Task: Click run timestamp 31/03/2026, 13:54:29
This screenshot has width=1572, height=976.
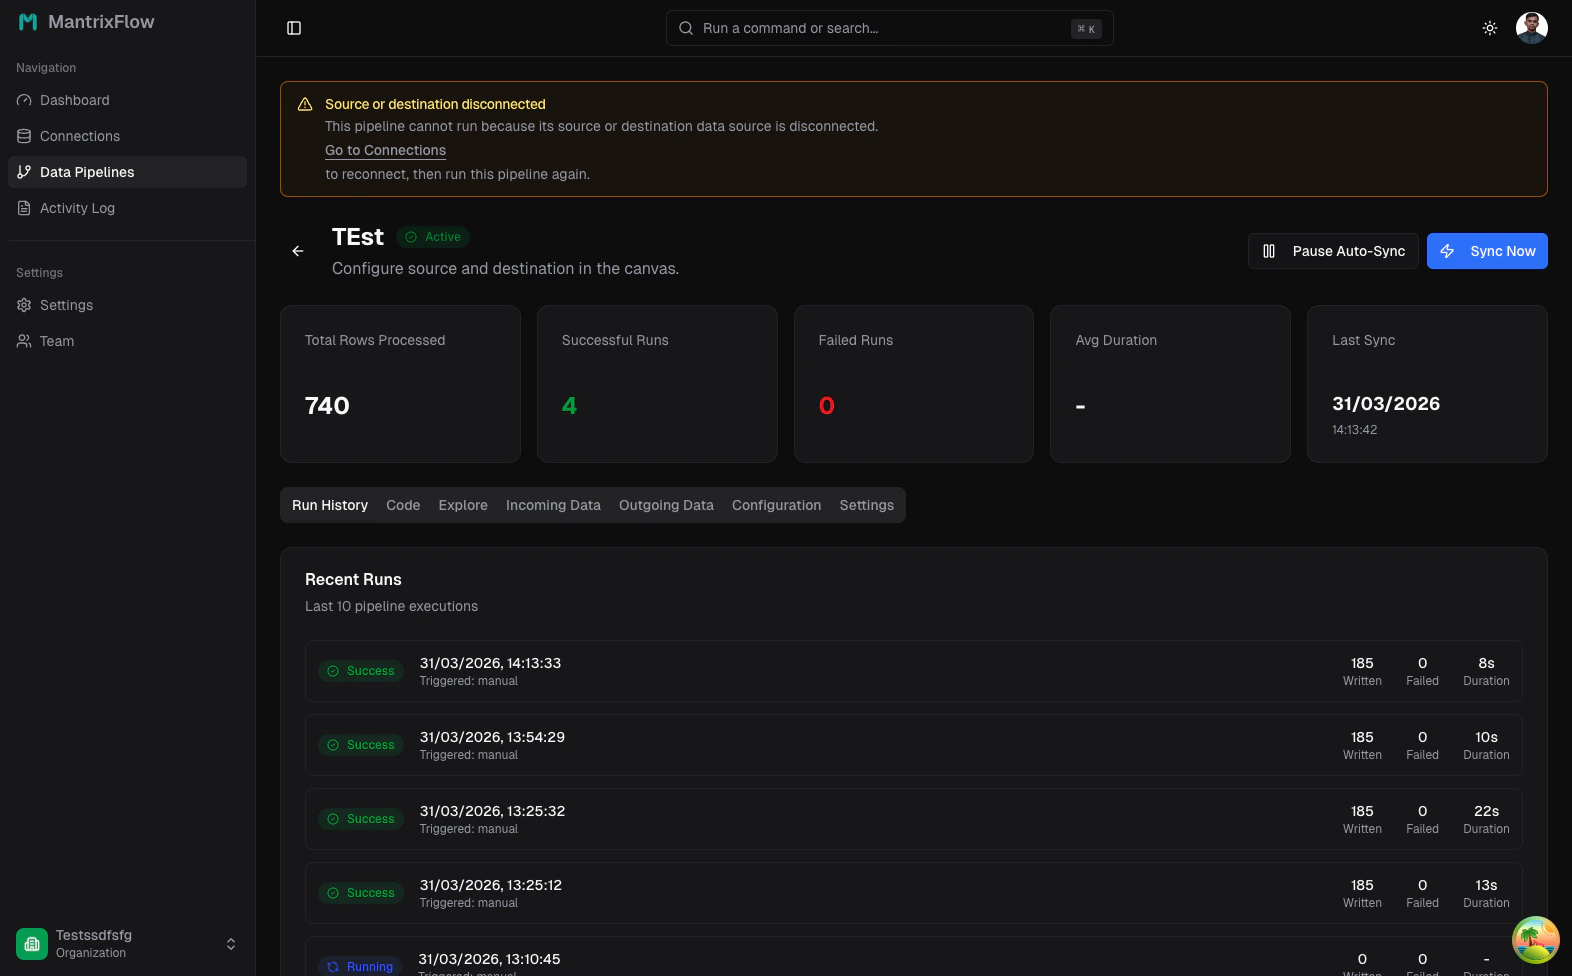Action: 492,737
